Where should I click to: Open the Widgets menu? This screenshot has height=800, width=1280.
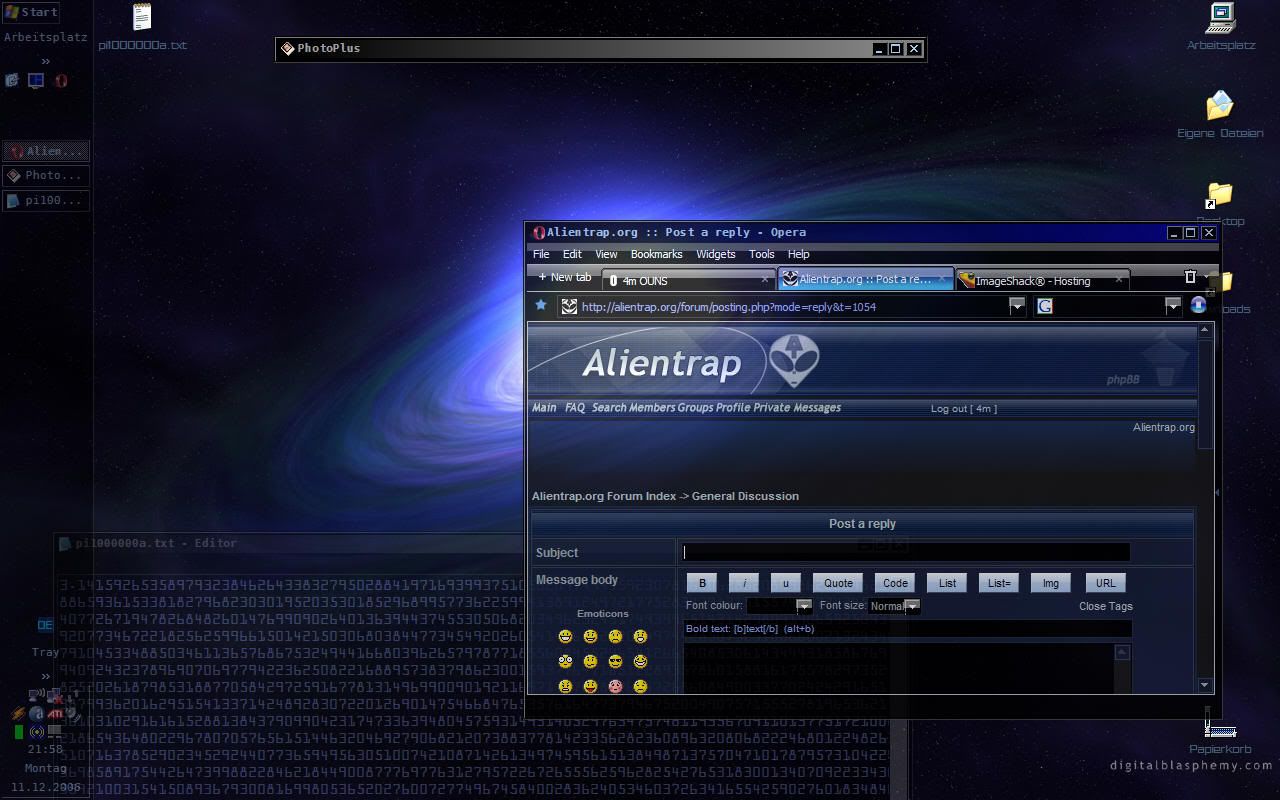(715, 254)
